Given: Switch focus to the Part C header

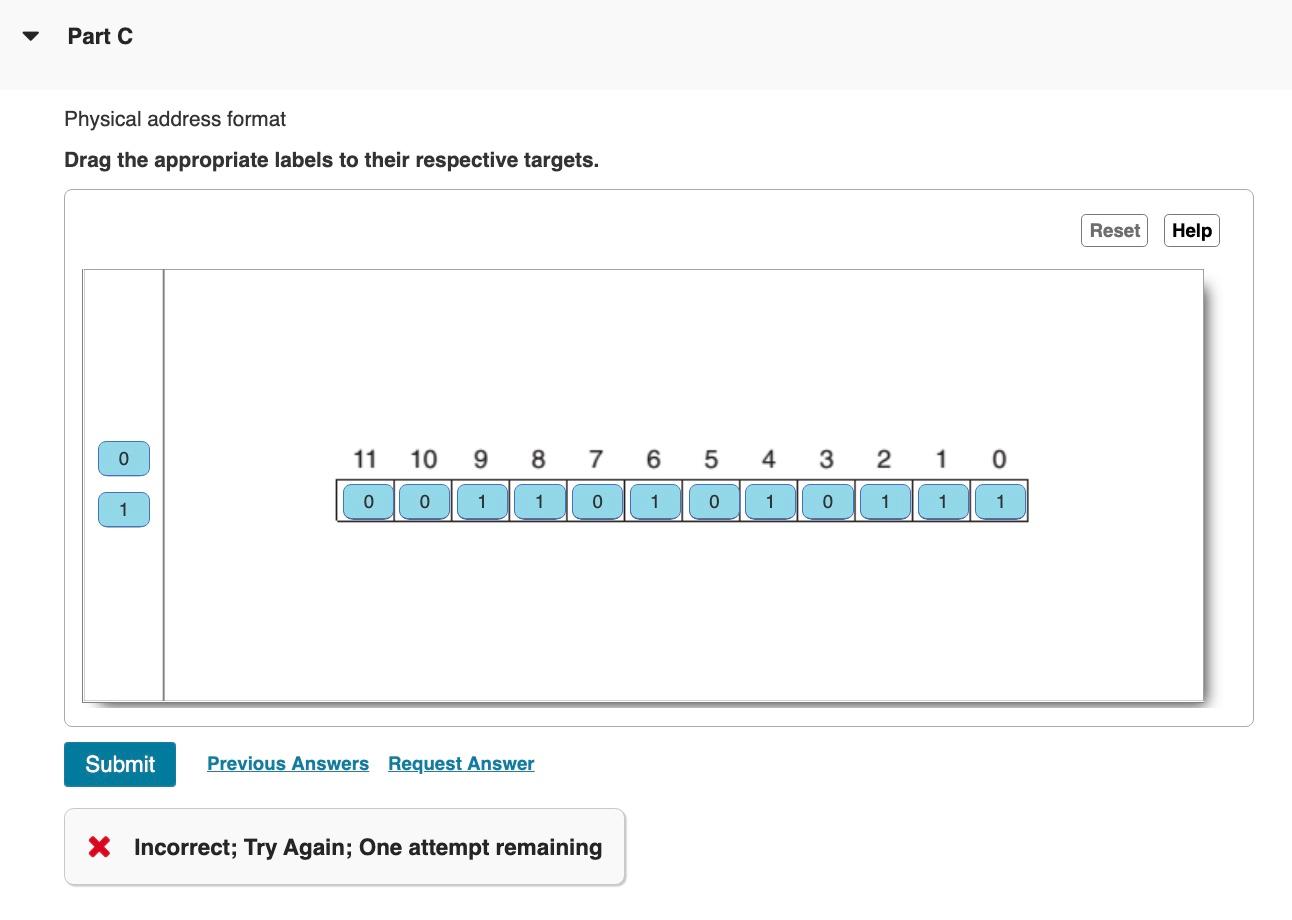Looking at the screenshot, I should pyautogui.click(x=100, y=36).
